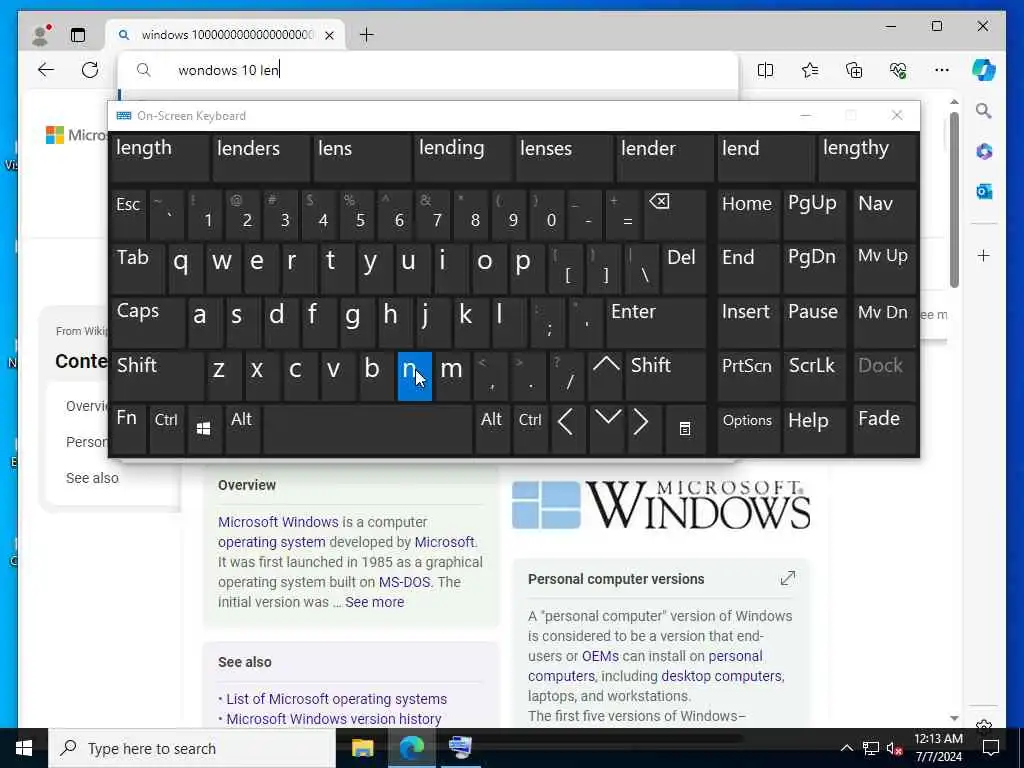Click the context menu key on keyboard
Image resolution: width=1024 pixels, height=768 pixels.
(x=684, y=428)
